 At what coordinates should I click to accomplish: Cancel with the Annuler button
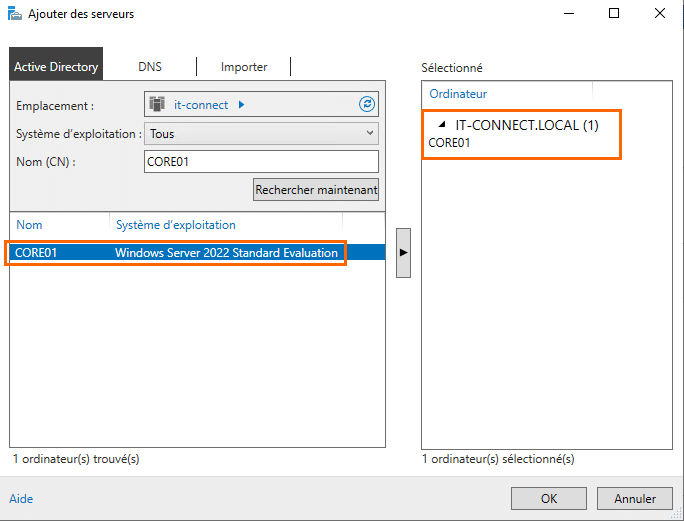coord(635,498)
